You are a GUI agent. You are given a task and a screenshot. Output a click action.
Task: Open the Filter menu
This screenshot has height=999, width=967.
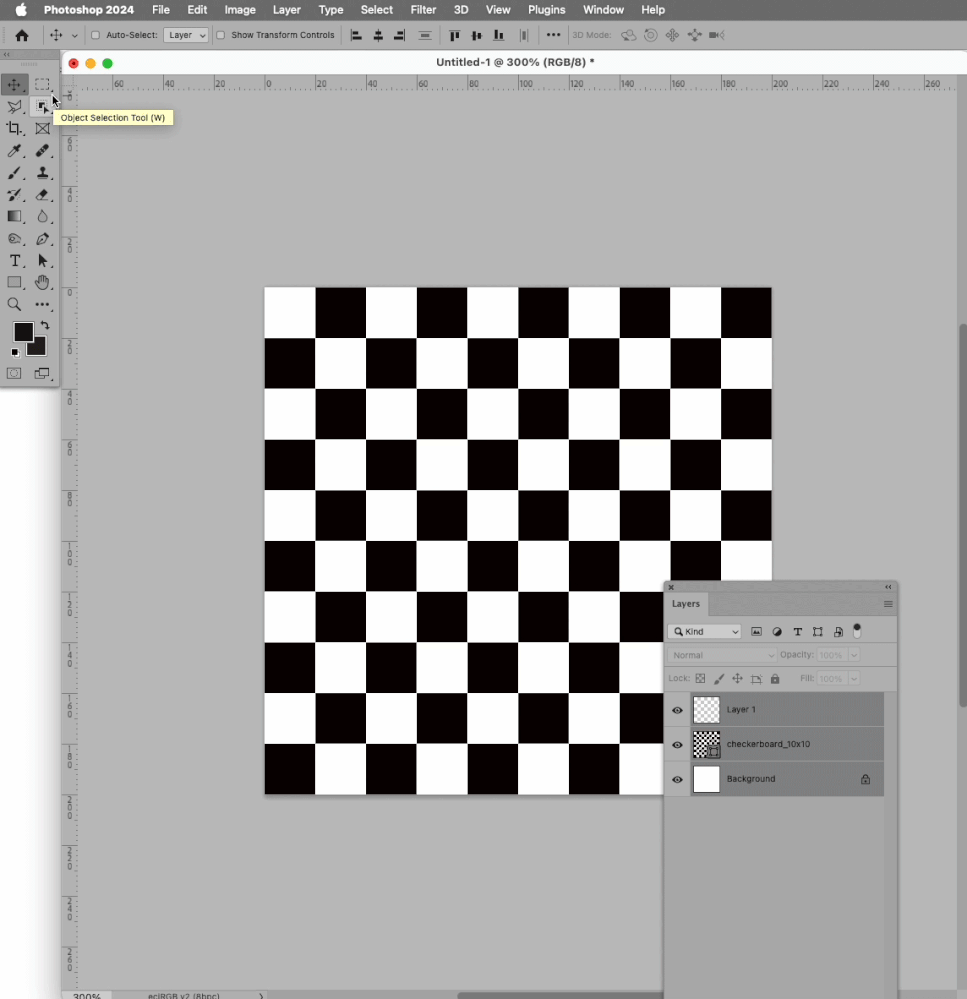(x=423, y=10)
